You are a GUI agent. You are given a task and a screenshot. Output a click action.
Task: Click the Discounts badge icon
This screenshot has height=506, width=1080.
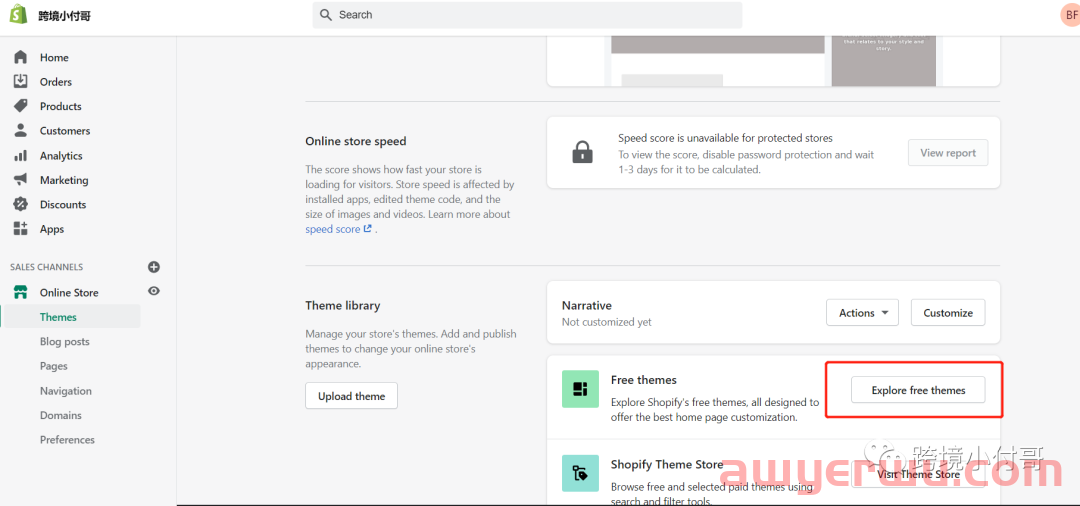pyautogui.click(x=21, y=204)
